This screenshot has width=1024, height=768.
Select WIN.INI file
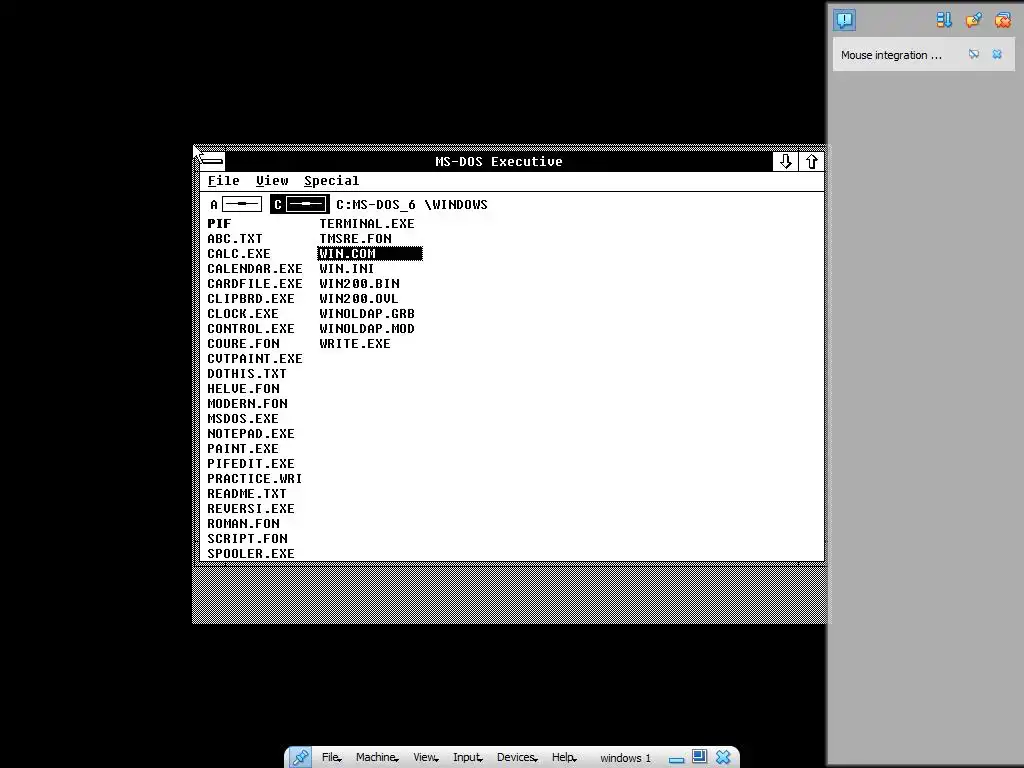347,268
